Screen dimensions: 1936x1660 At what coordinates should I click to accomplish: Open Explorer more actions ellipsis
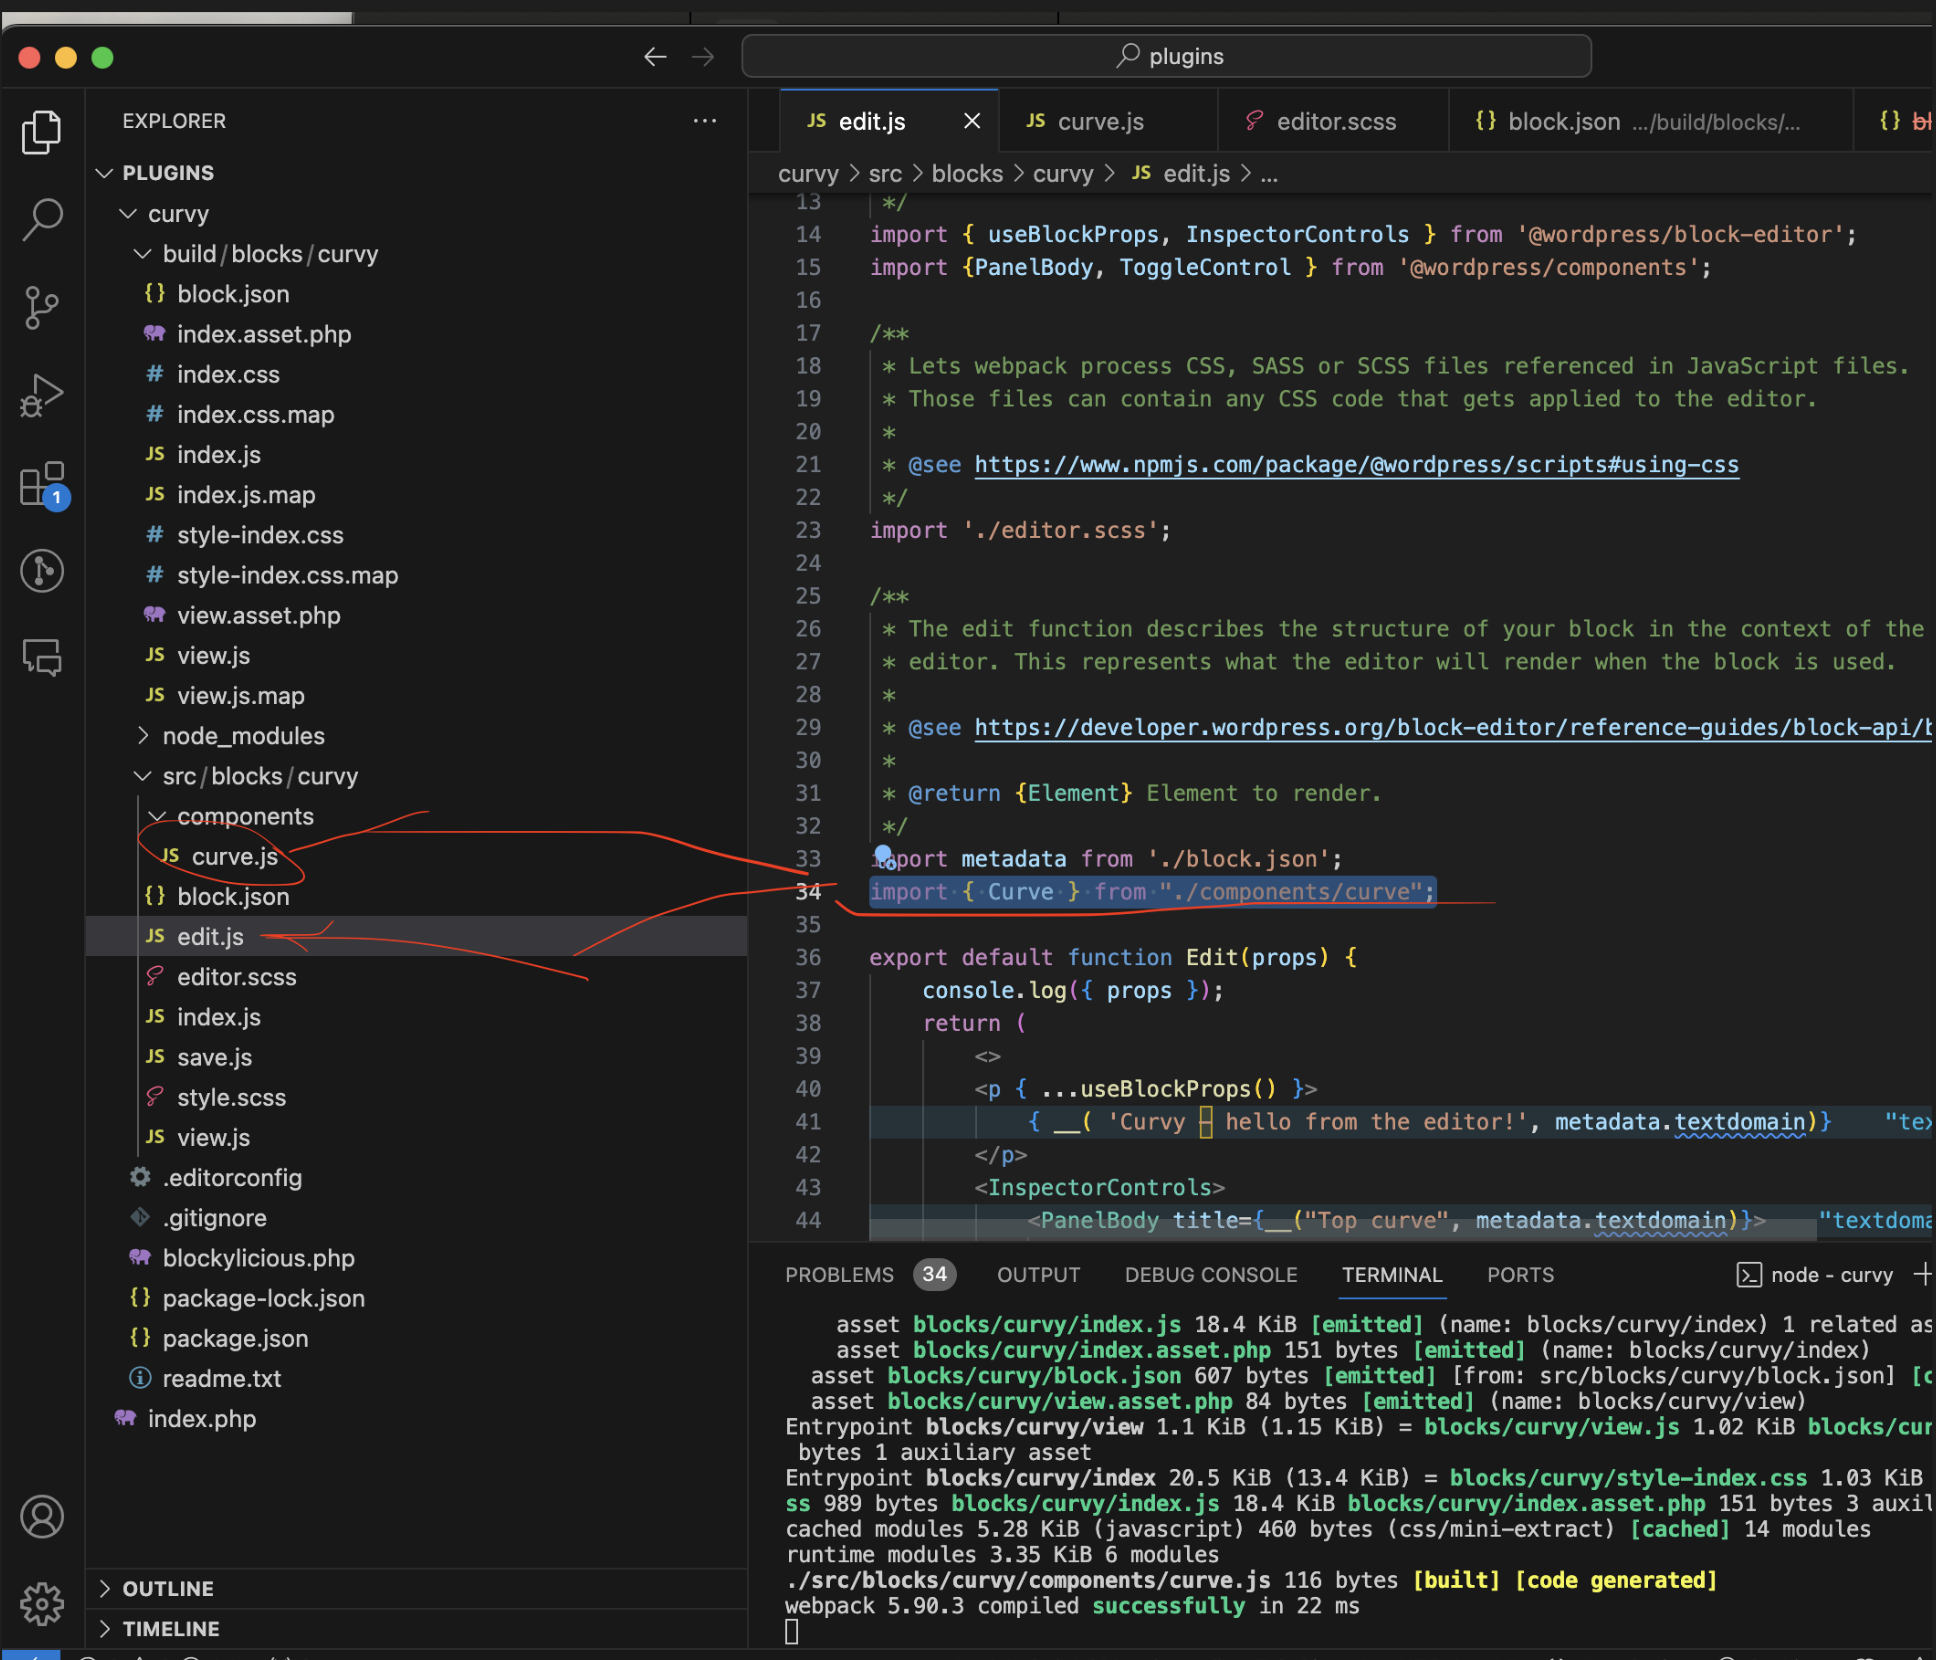705,121
